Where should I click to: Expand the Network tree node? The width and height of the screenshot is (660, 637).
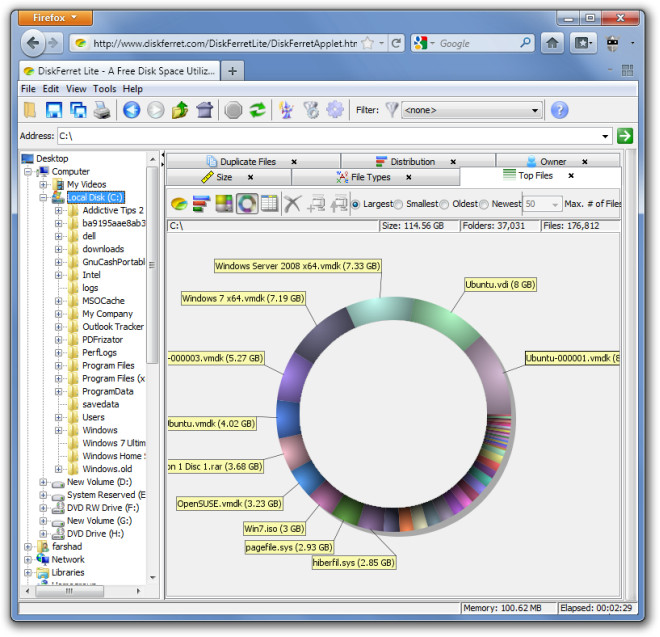click(28, 560)
